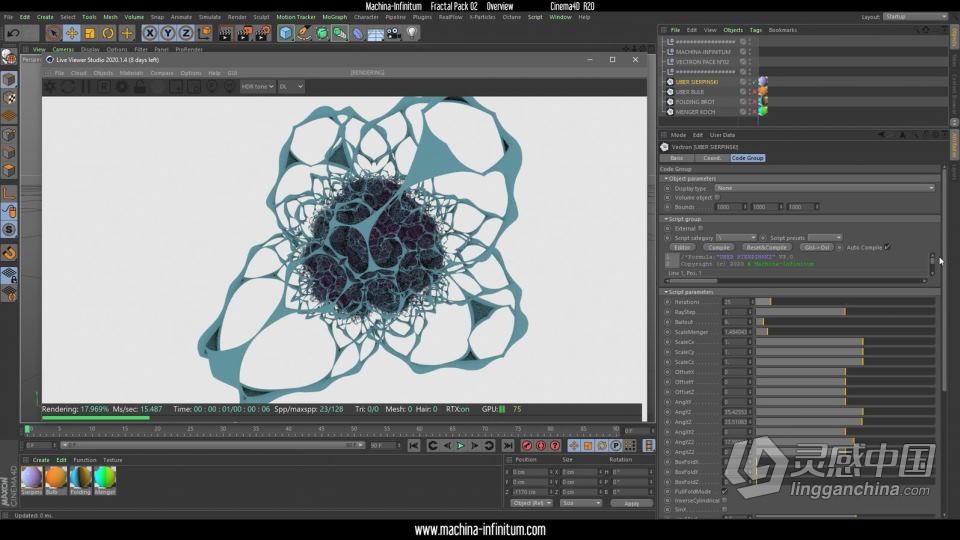Click the Record Active Objects button
This screenshot has width=960, height=540.
tap(527, 446)
